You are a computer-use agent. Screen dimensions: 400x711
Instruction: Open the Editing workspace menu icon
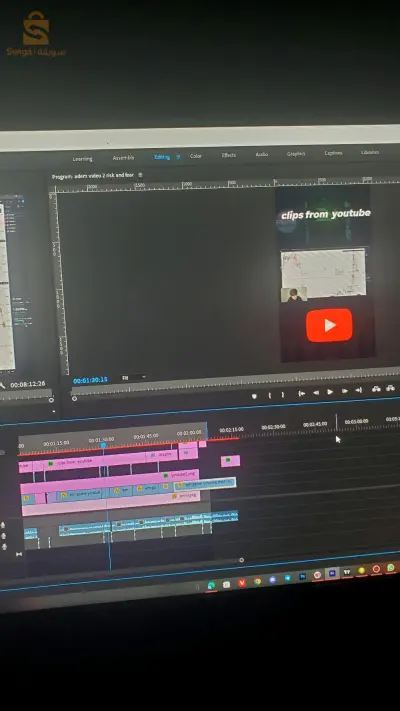click(178, 157)
